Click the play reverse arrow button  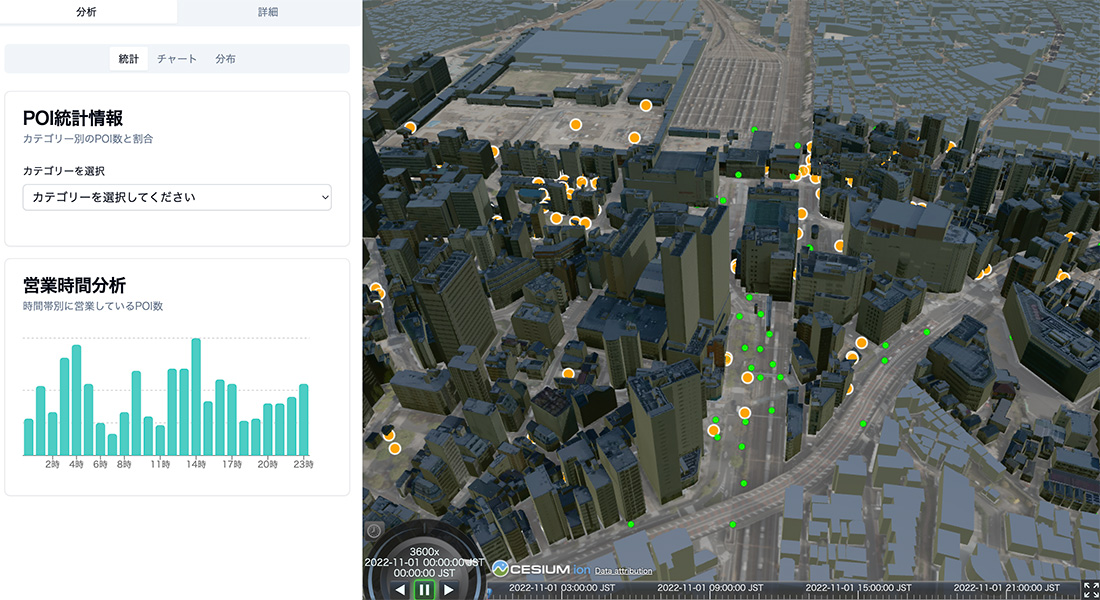coord(400,590)
